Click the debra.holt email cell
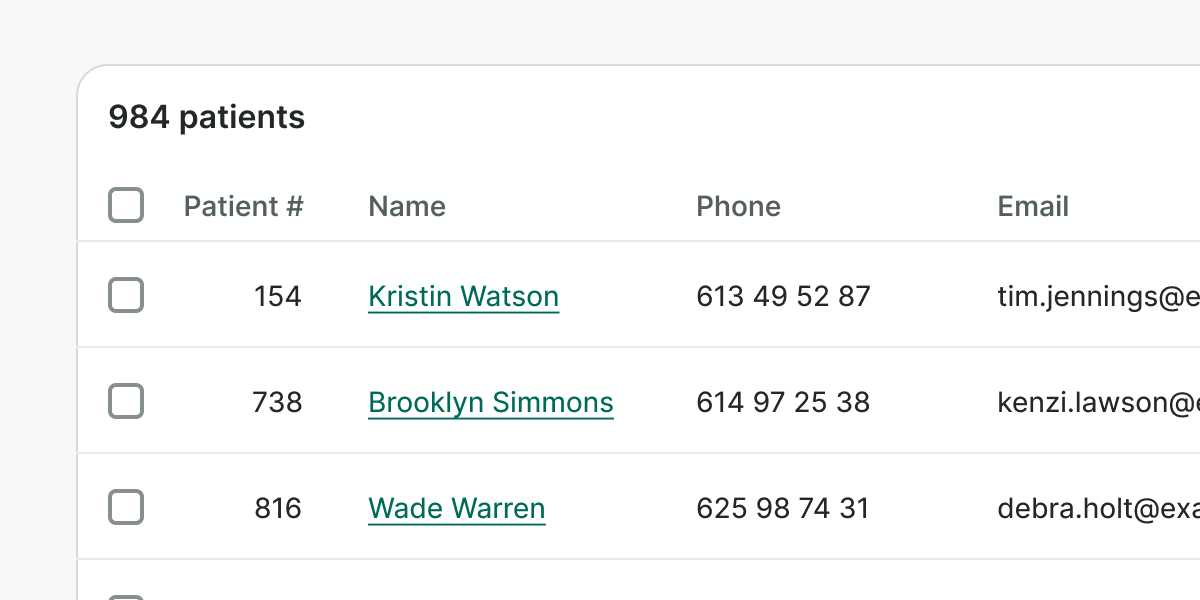 tap(1098, 508)
